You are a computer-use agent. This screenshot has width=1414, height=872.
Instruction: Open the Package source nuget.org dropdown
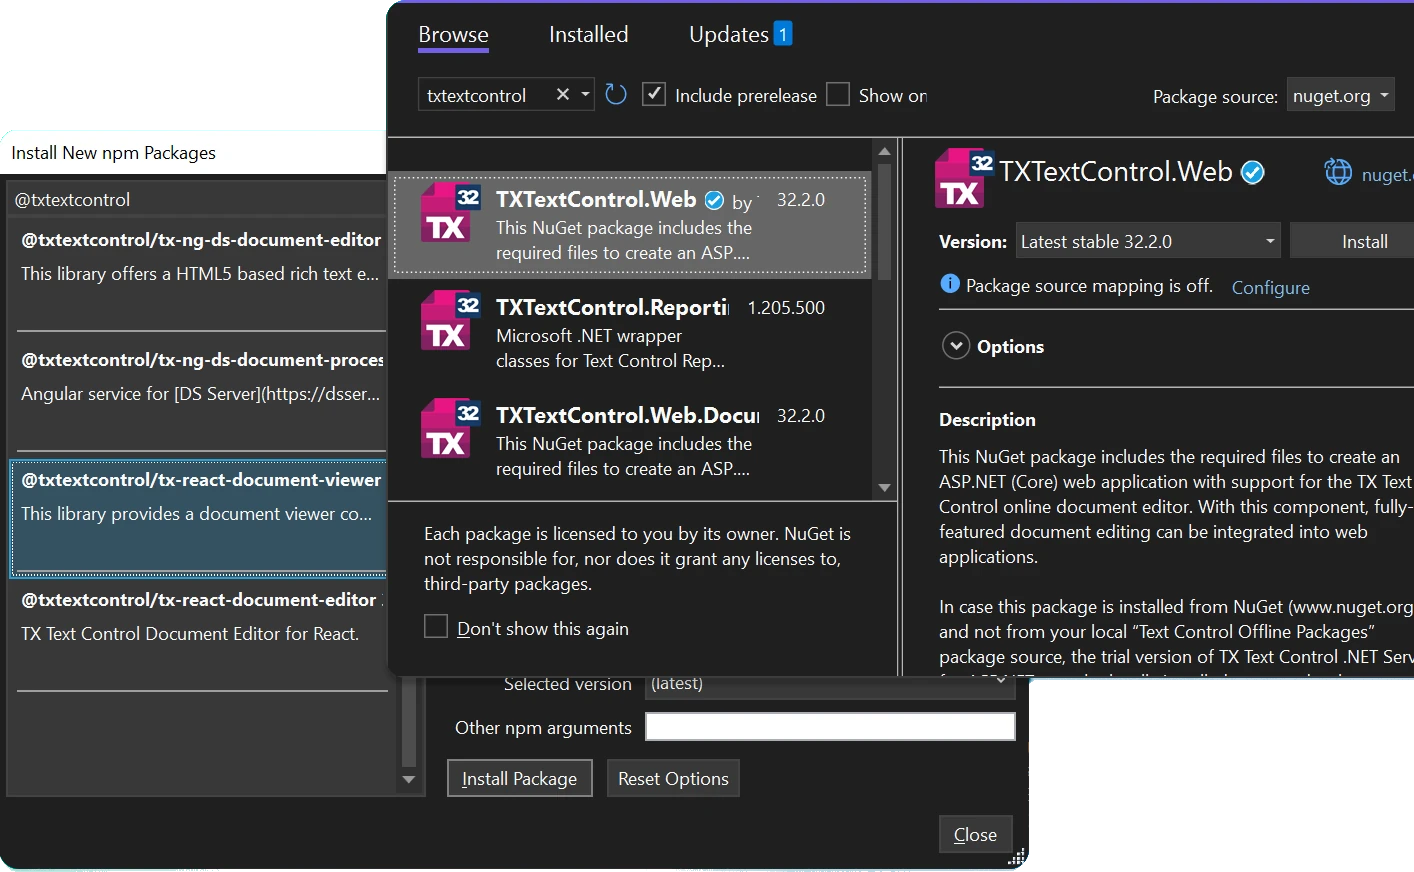1340,95
